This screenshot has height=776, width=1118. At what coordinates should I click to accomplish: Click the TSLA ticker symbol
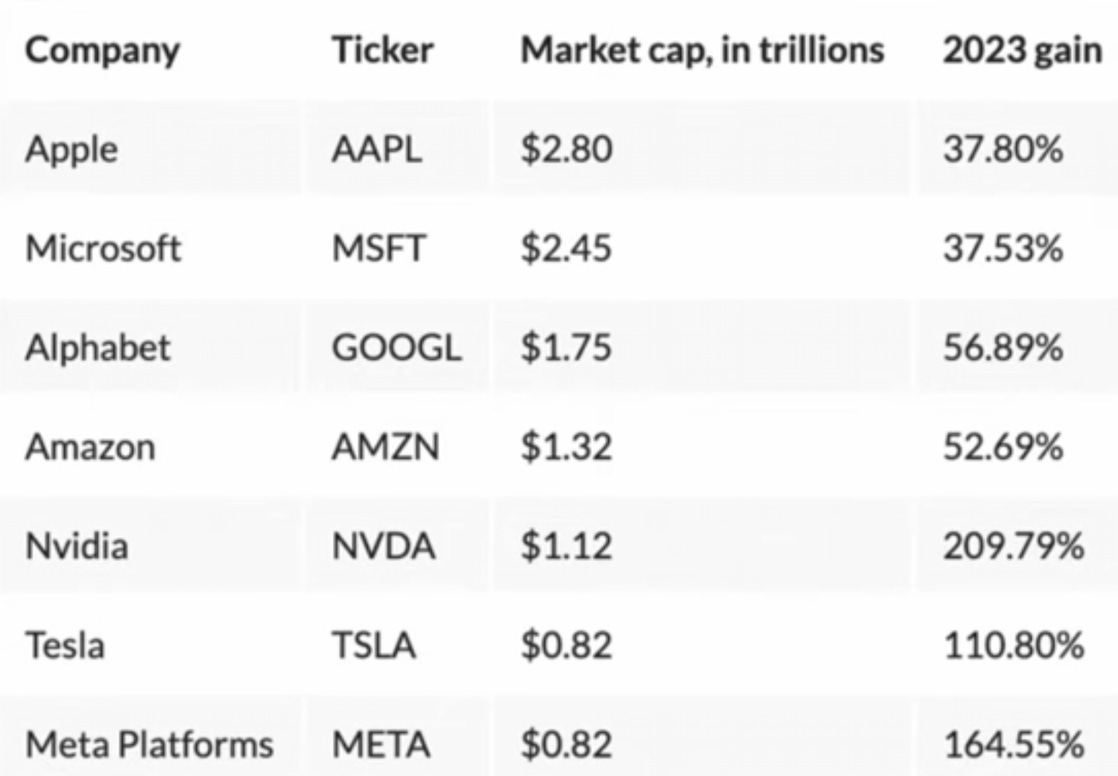(x=374, y=645)
